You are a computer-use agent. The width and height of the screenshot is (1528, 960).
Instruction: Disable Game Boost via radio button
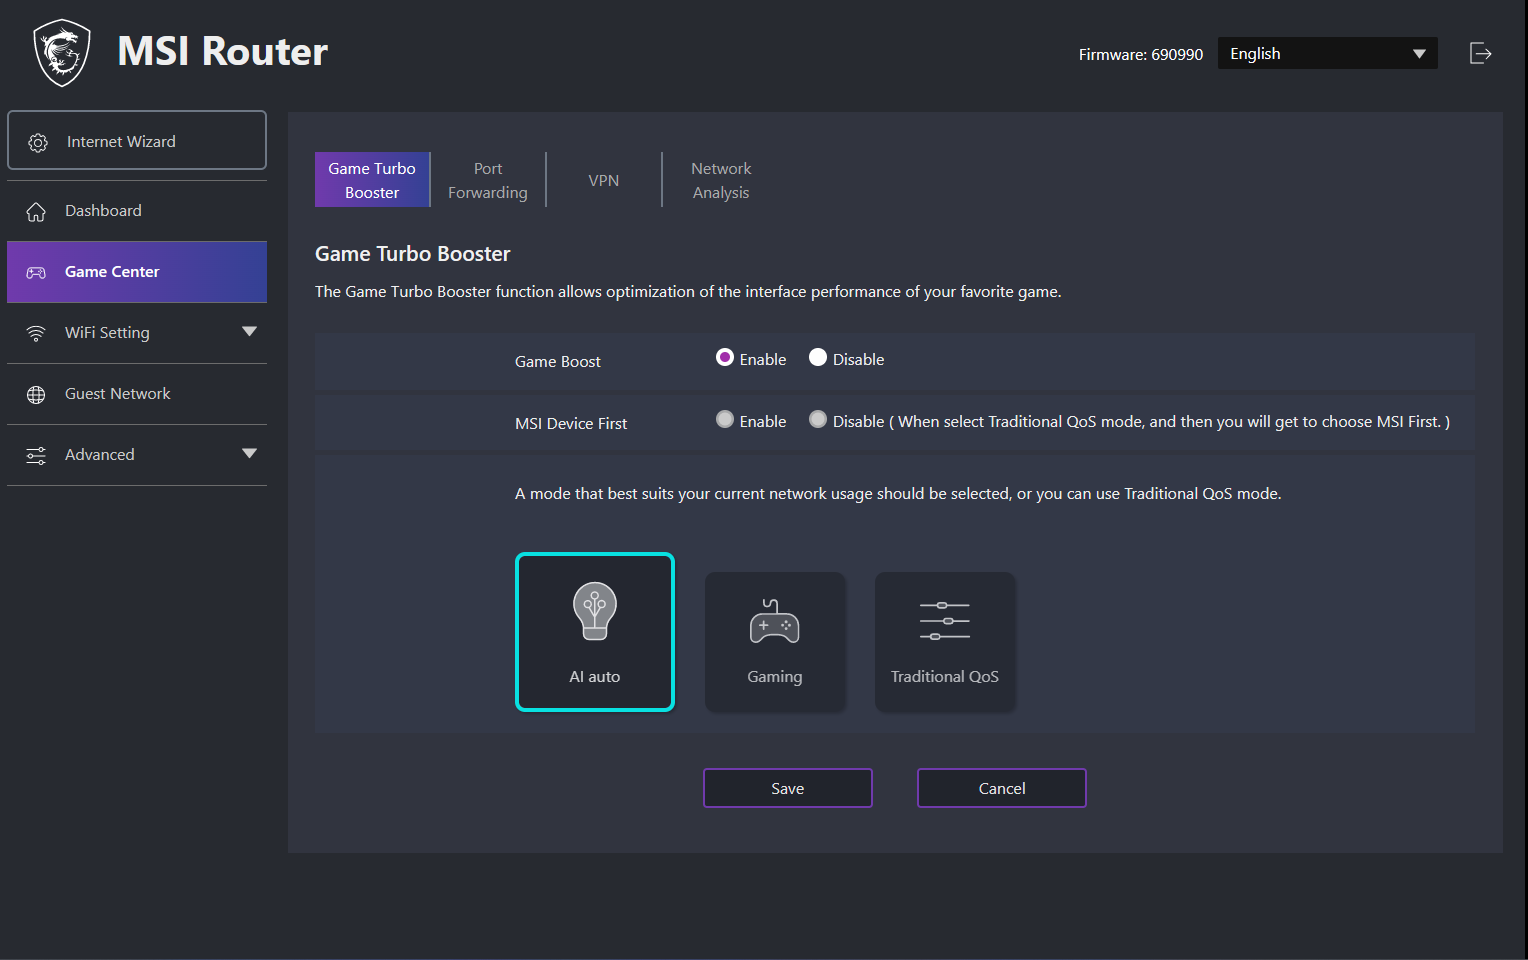818,358
